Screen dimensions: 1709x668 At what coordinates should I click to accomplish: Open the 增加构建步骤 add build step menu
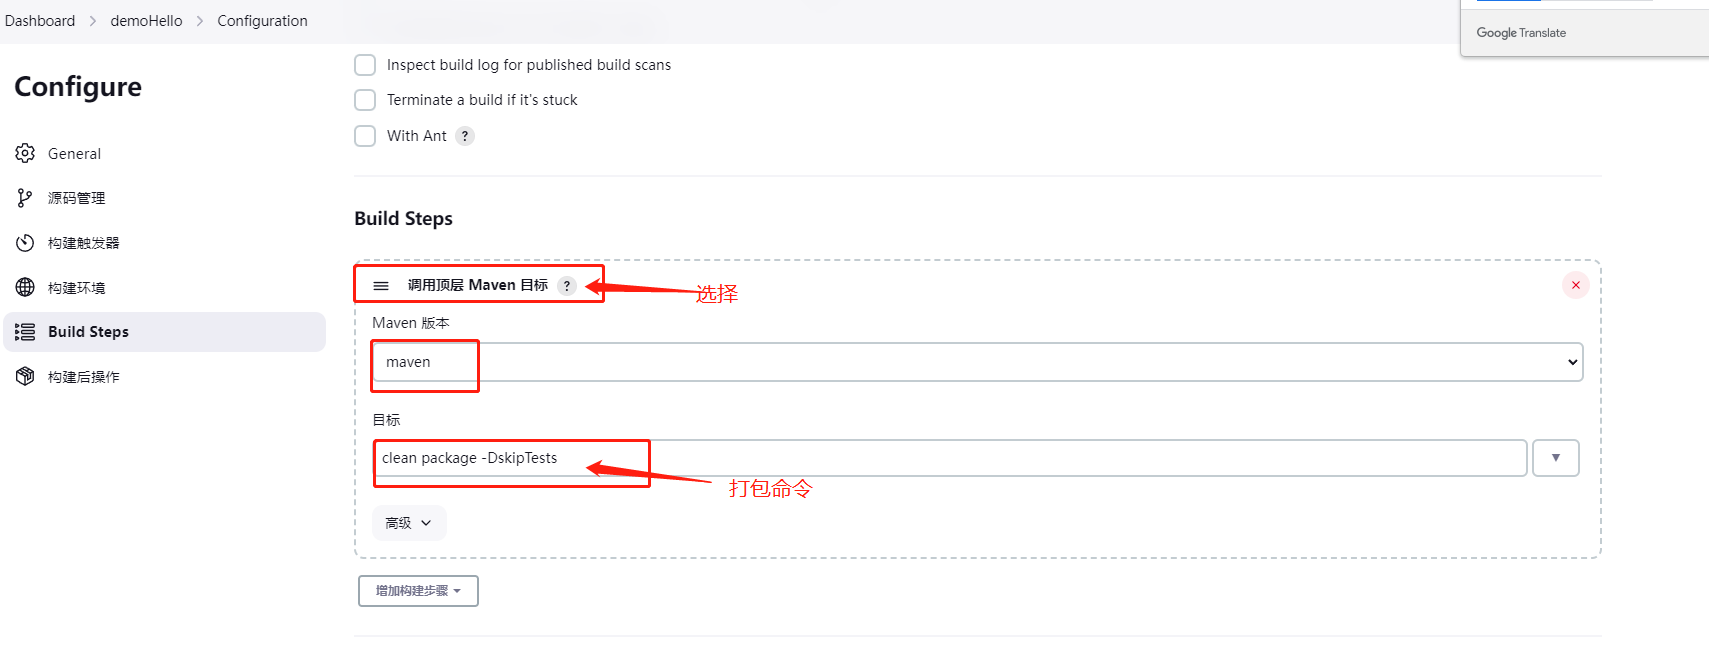418,591
